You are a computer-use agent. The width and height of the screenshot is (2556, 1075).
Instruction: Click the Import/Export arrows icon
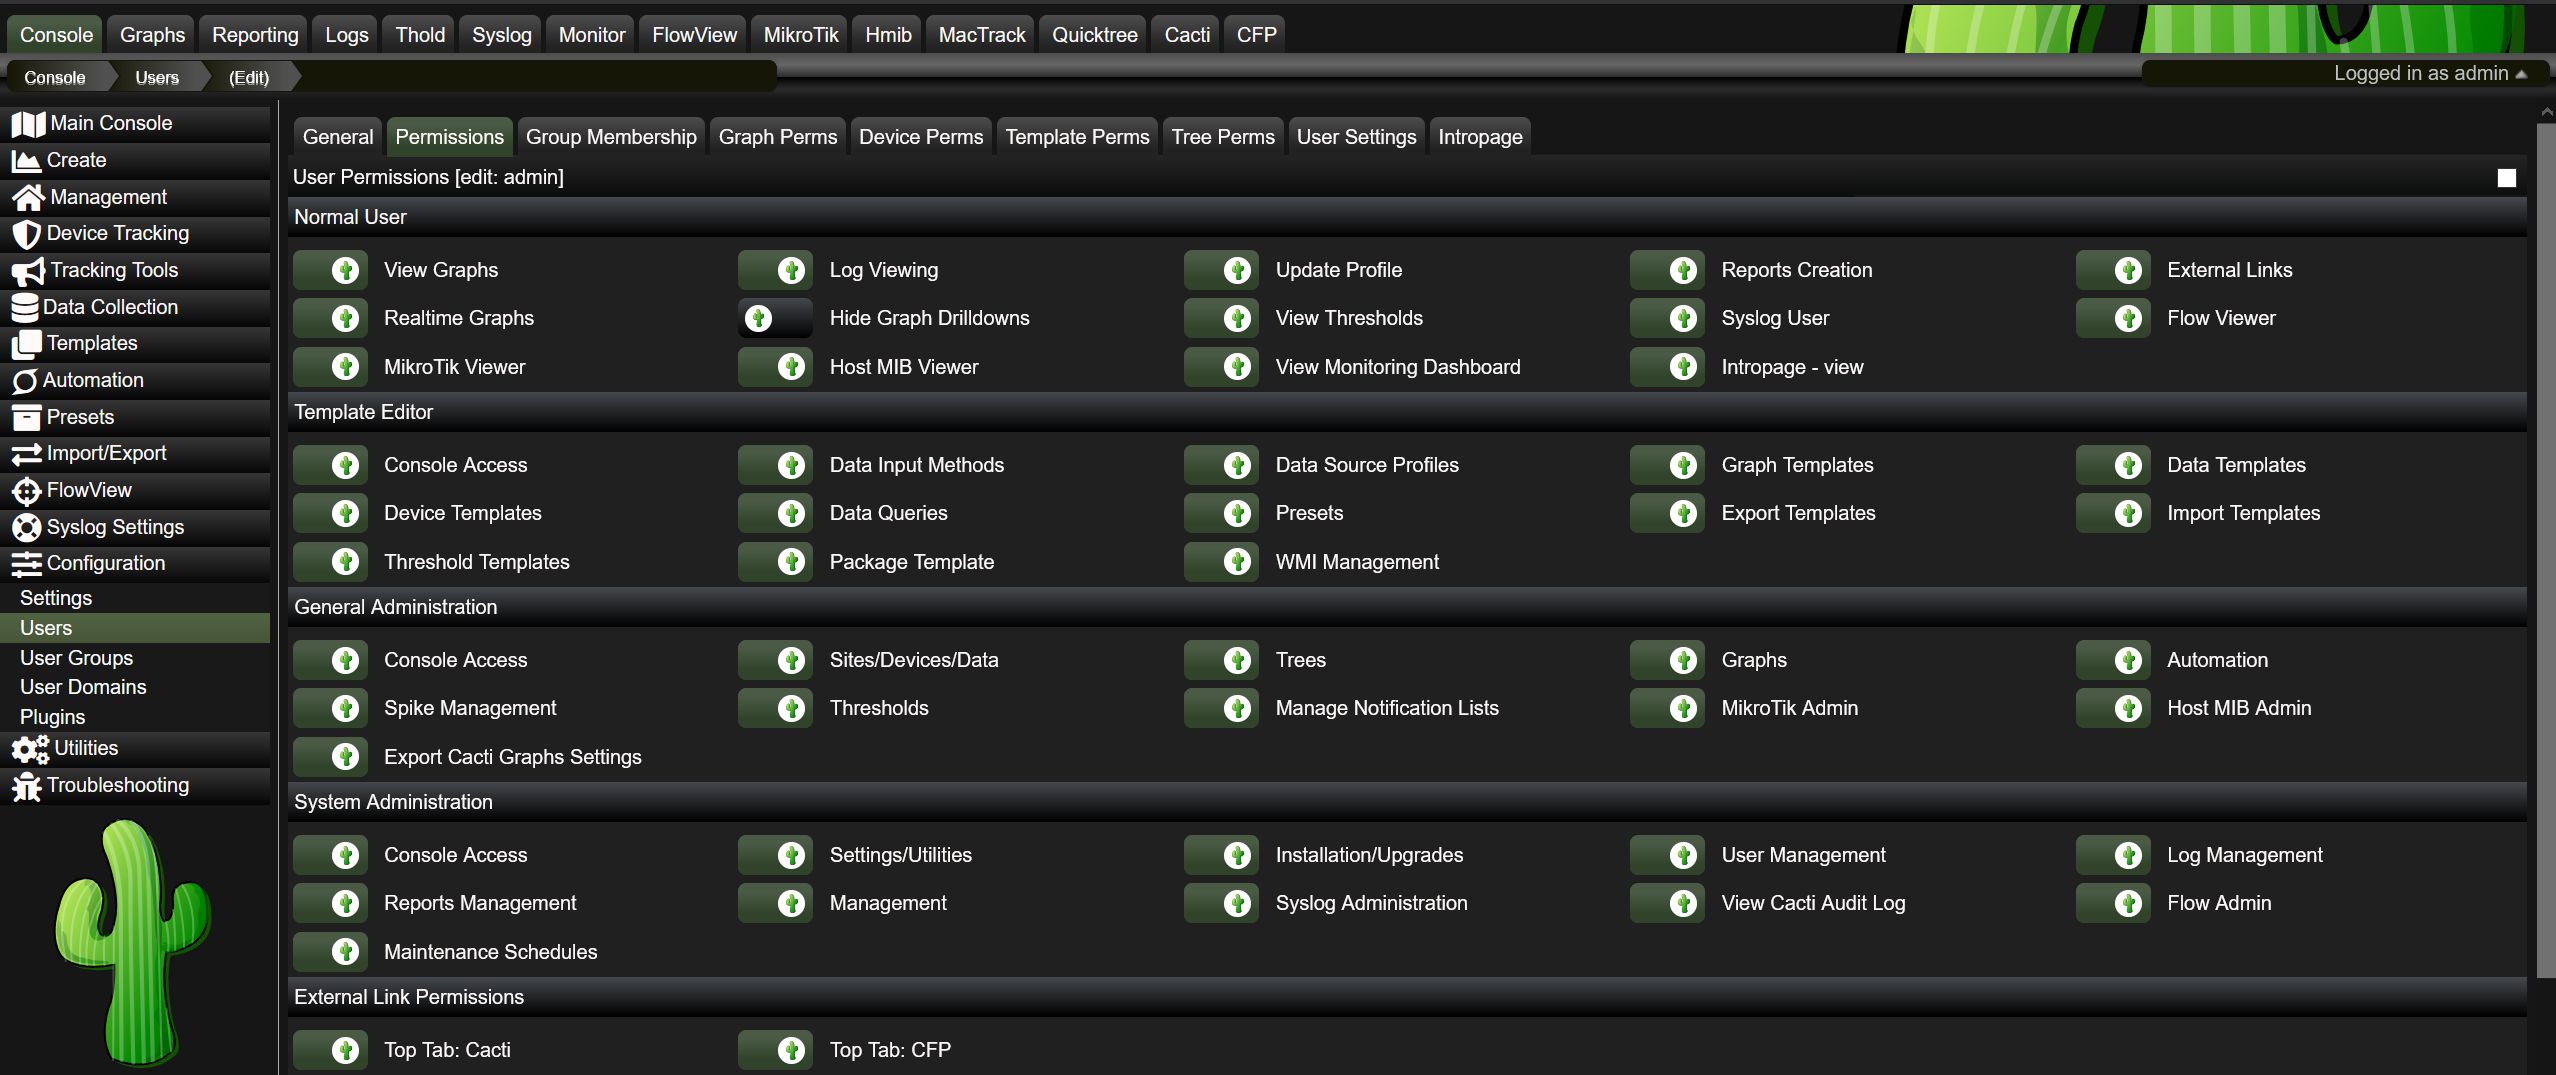pos(26,453)
